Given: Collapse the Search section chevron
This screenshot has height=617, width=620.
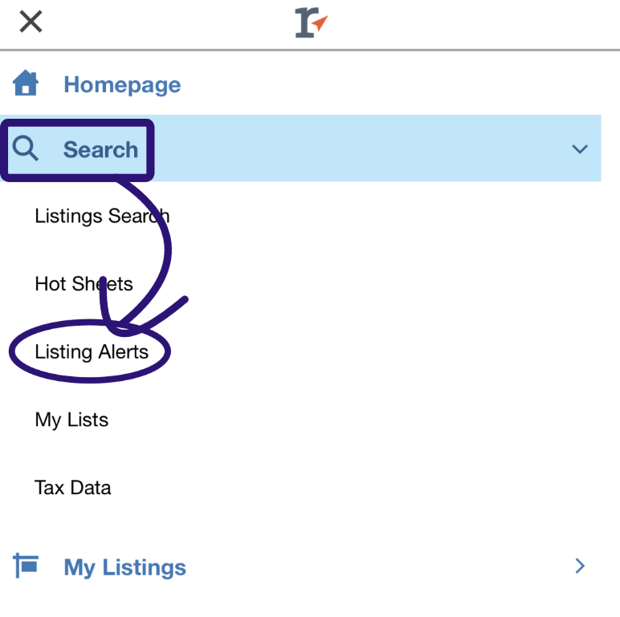Looking at the screenshot, I should click(579, 149).
